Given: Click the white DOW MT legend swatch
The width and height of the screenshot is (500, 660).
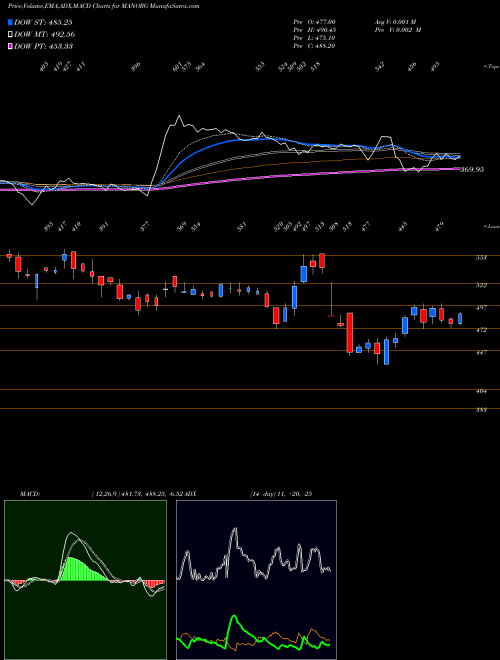Looking at the screenshot, I should click(11, 35).
